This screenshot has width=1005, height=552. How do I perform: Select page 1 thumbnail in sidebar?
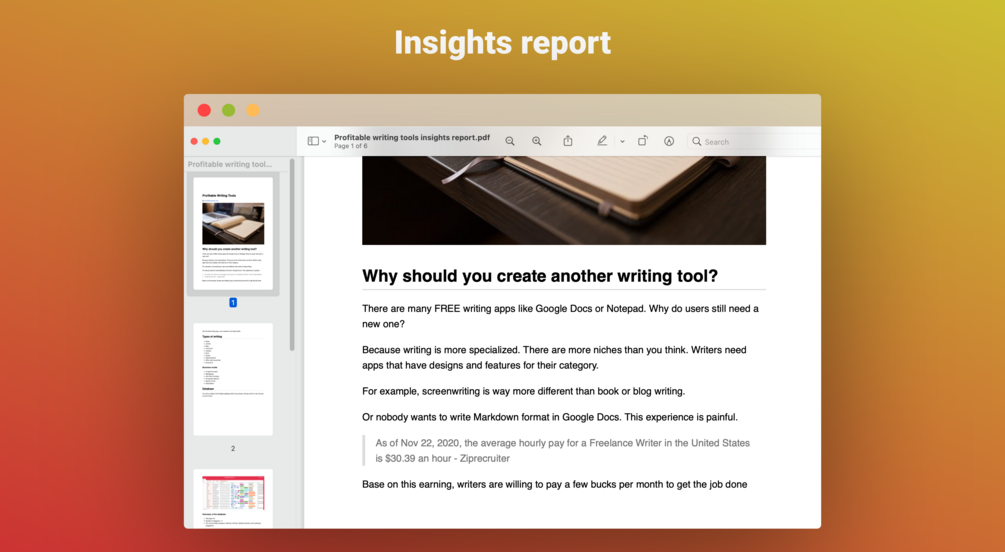233,233
